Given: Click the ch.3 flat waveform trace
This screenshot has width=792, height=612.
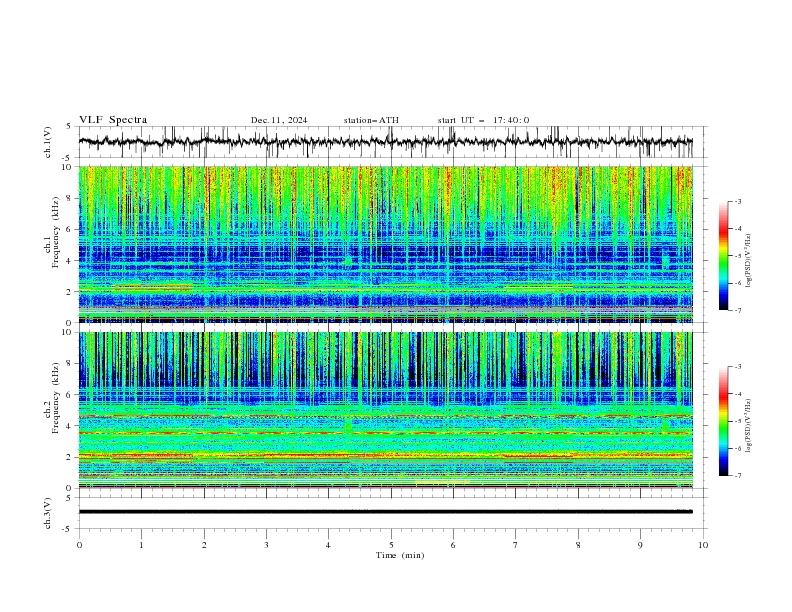Looking at the screenshot, I should tap(386, 512).
